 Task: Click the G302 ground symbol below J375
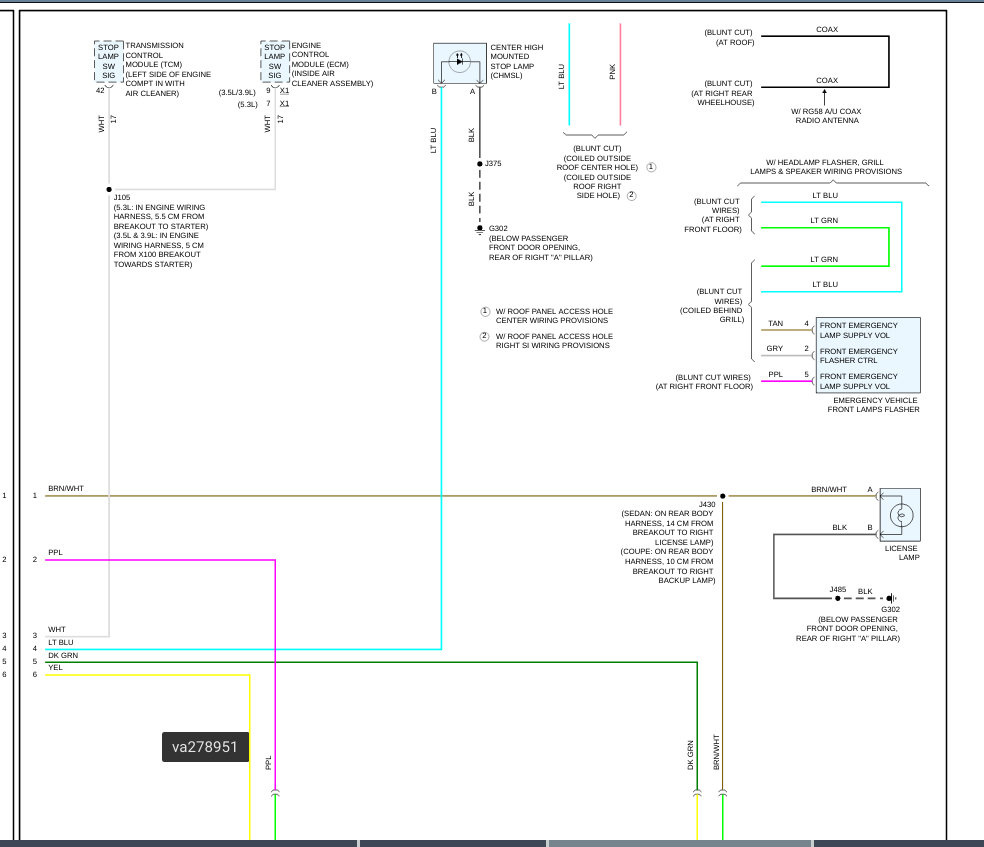pos(480,230)
